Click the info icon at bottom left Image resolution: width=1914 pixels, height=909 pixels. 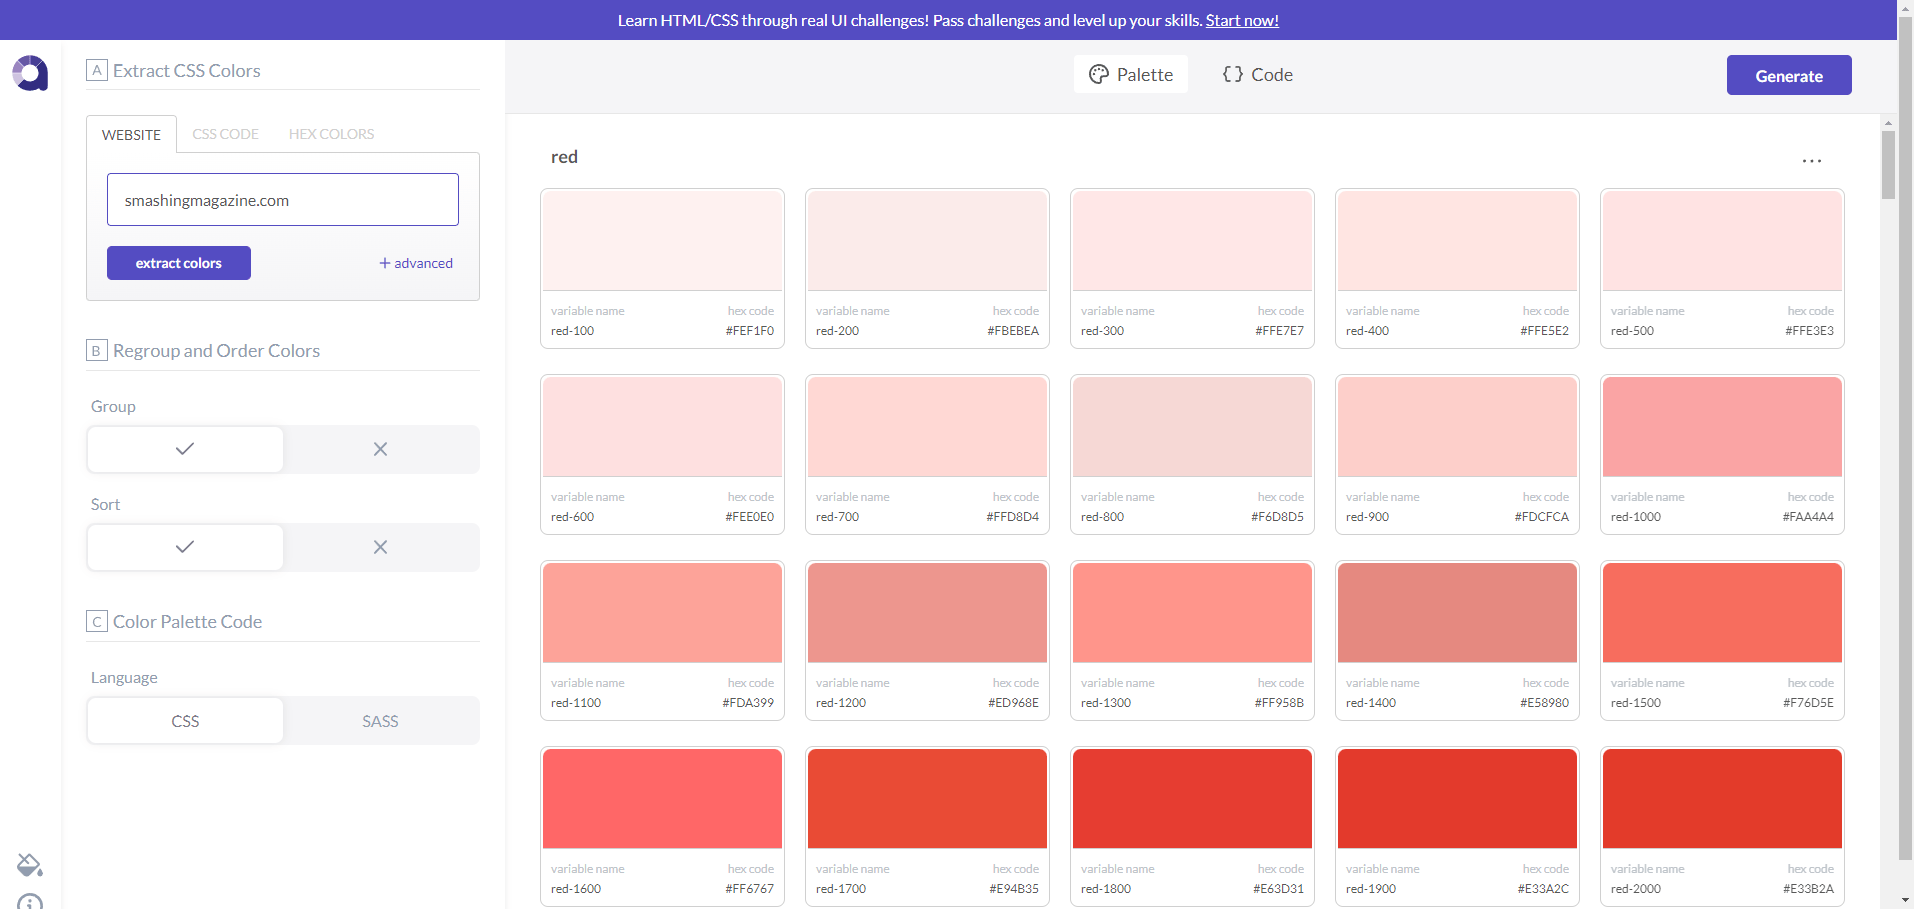tap(30, 902)
